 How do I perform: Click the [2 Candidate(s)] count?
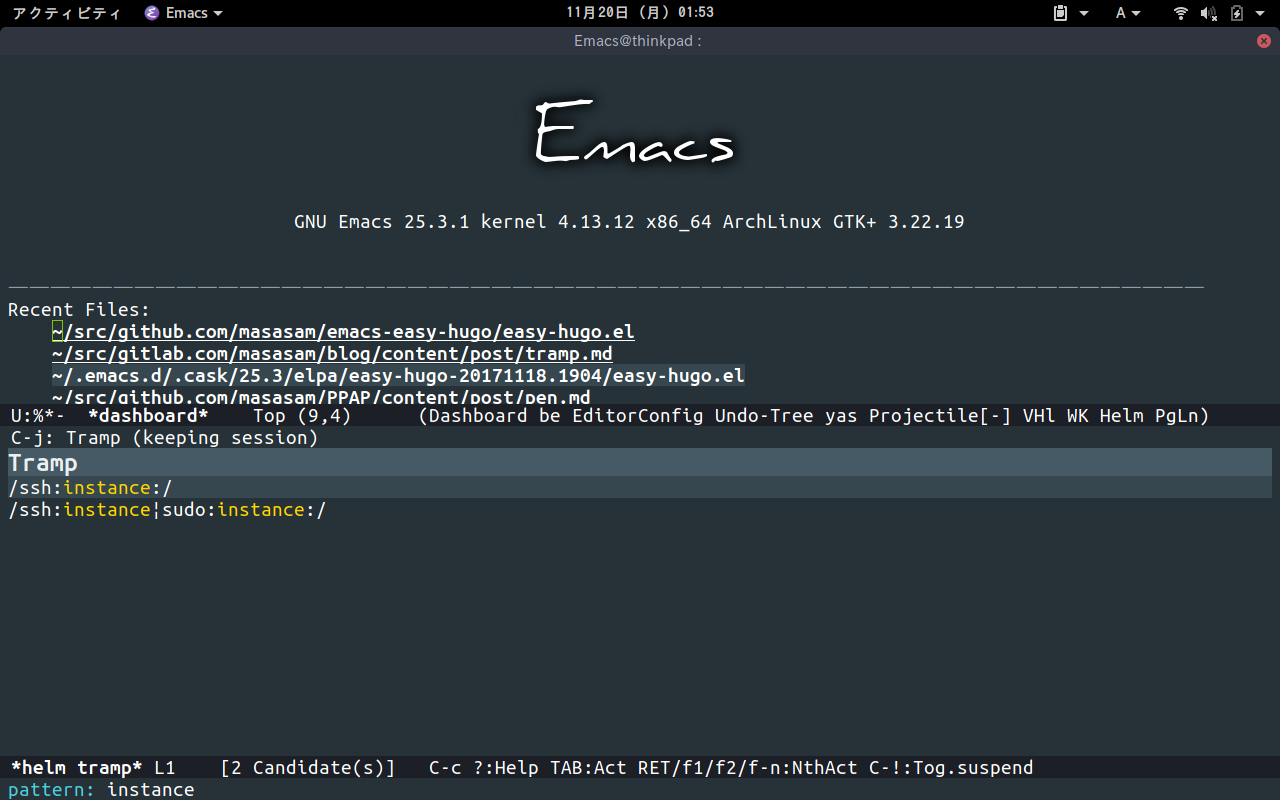(307, 768)
